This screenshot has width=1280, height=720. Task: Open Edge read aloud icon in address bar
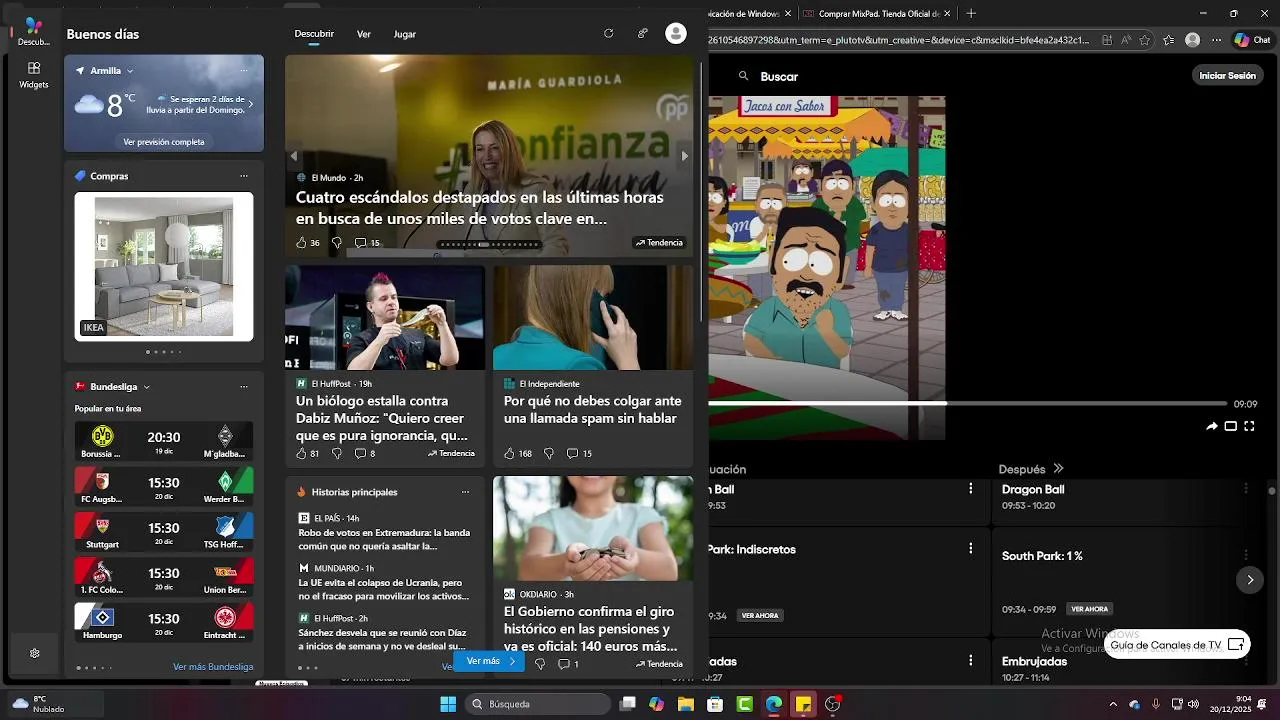pos(1125,40)
